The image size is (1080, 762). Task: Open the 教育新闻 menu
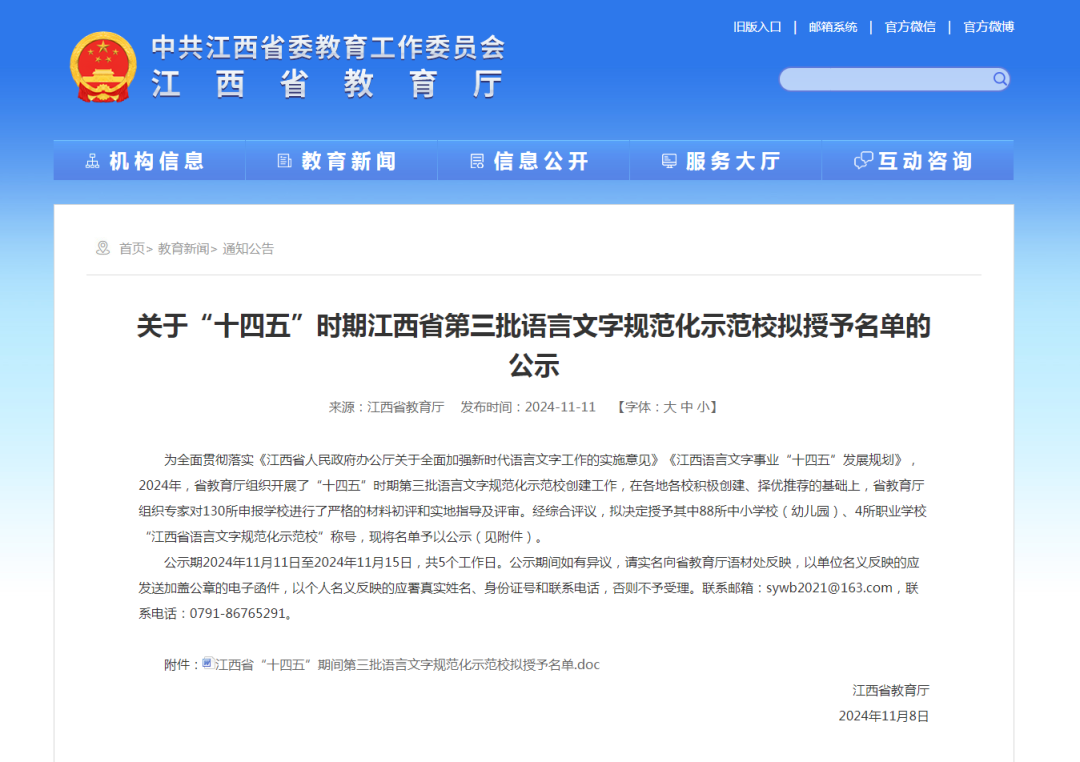point(341,161)
